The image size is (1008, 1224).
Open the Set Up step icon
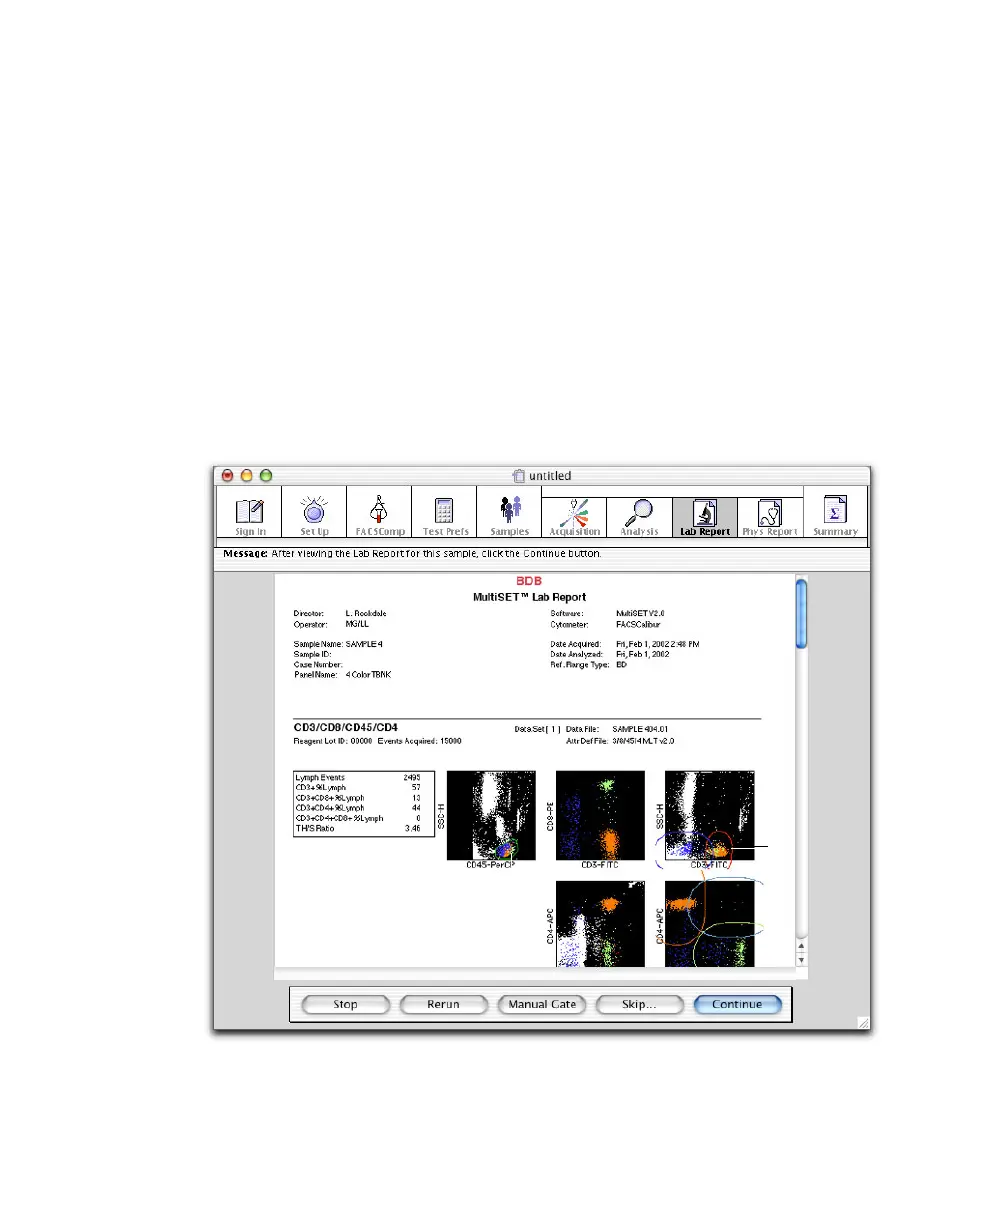point(314,513)
